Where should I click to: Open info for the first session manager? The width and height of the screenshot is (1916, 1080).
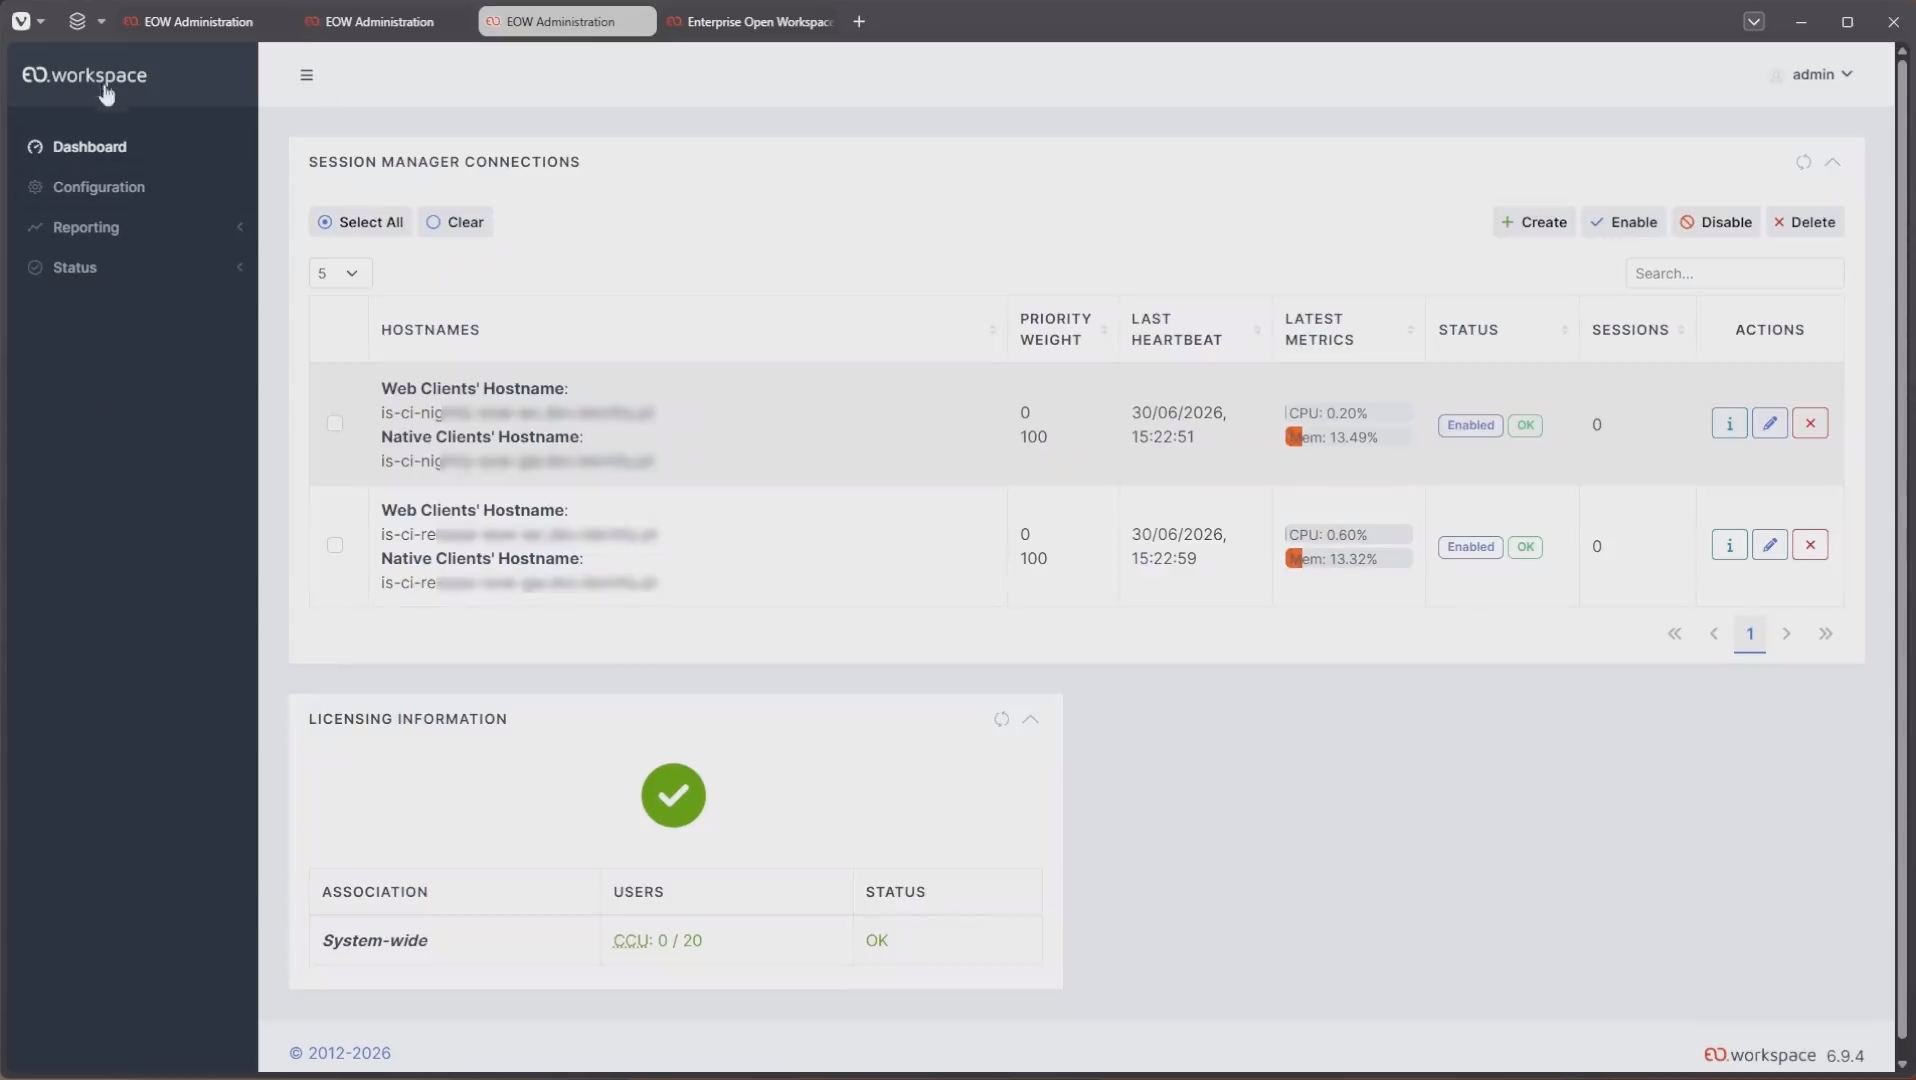1729,424
